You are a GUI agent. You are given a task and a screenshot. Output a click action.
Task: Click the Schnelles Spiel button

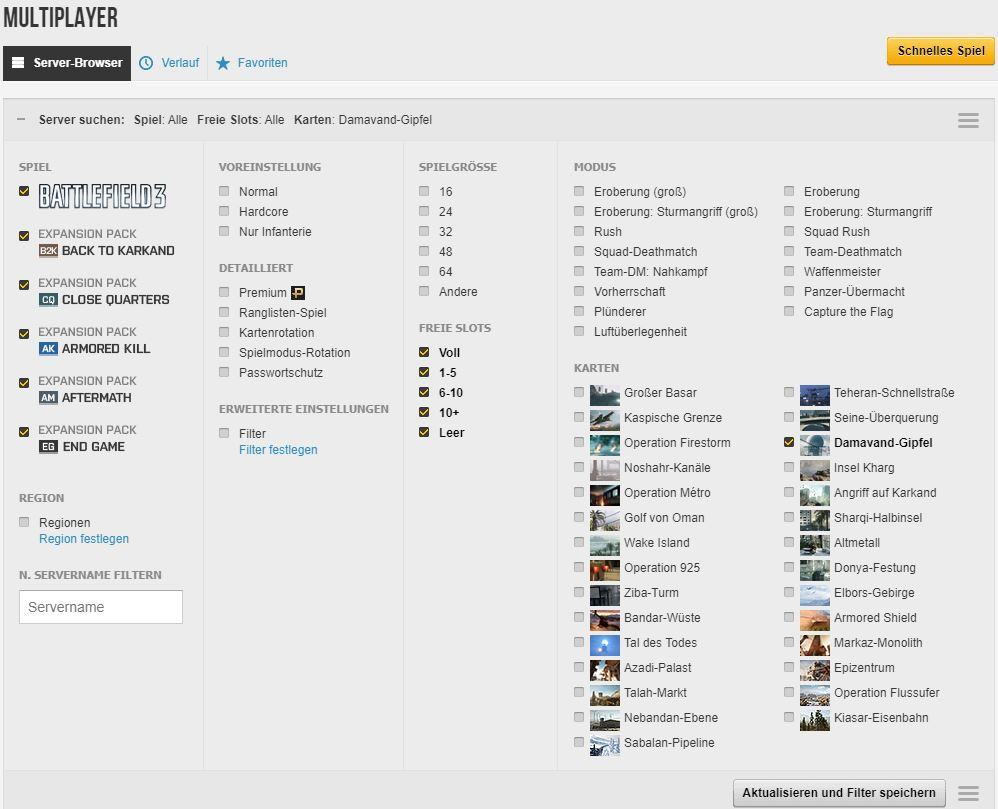pos(941,51)
